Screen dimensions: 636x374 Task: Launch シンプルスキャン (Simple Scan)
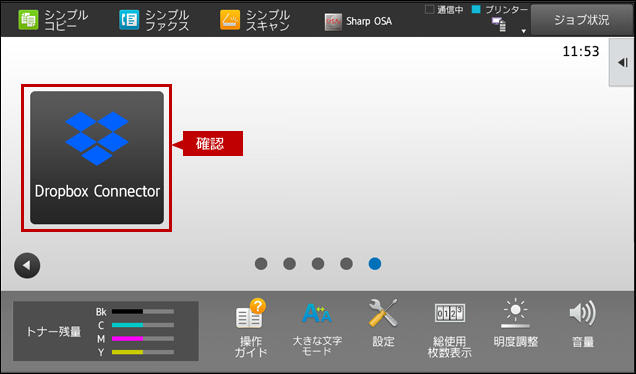click(255, 20)
